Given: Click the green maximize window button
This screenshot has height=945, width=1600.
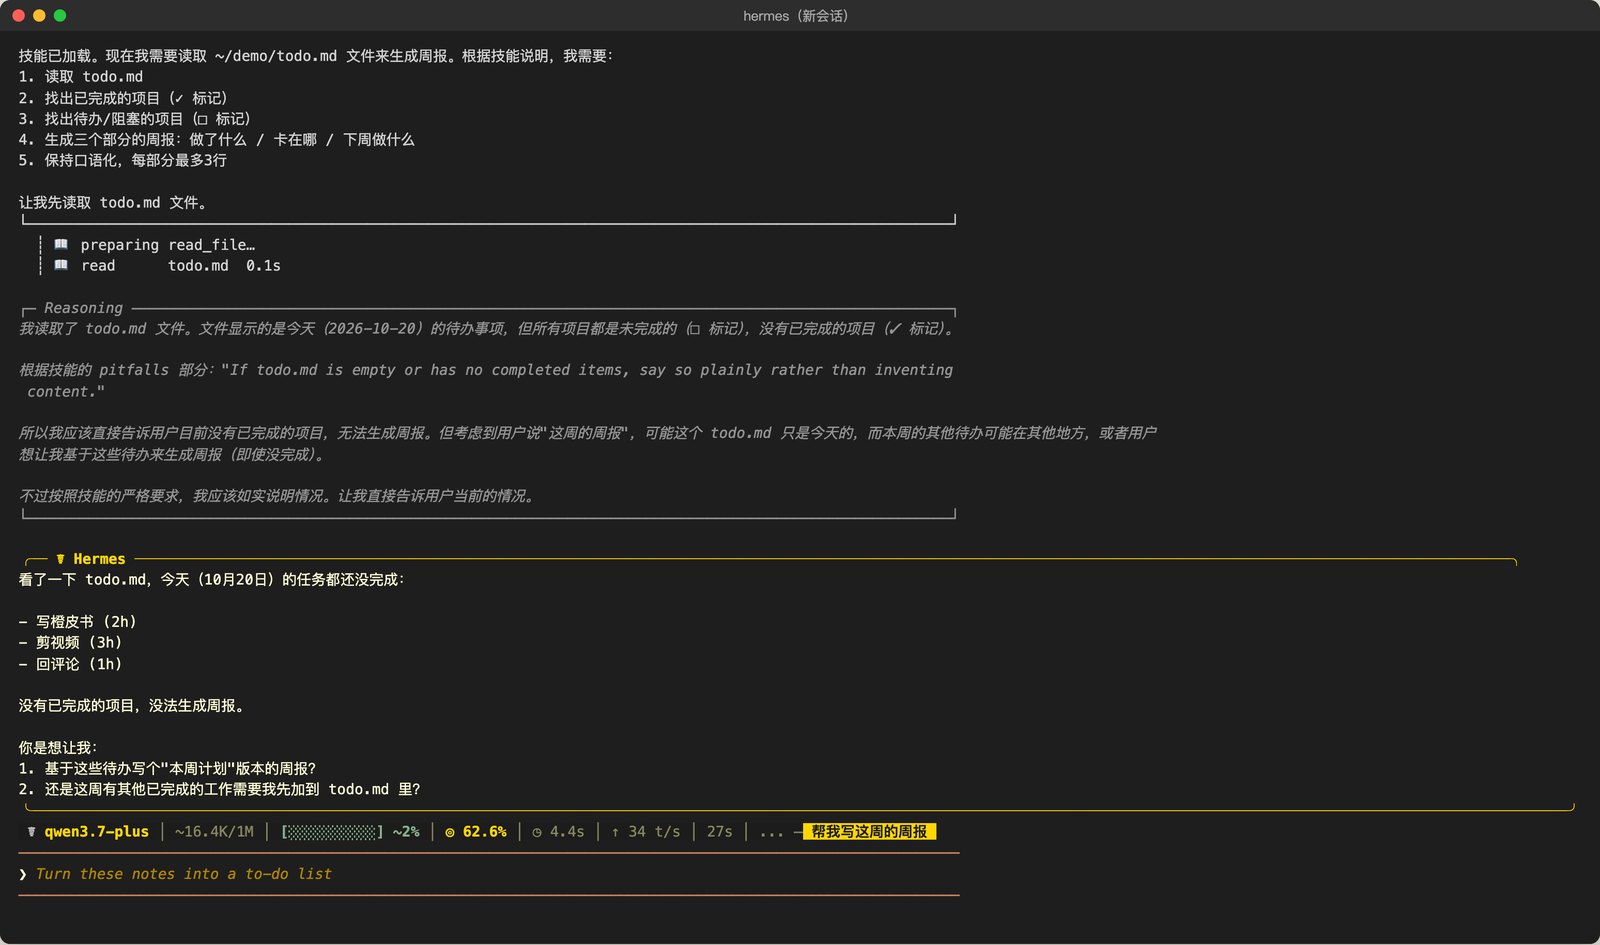Looking at the screenshot, I should pos(60,16).
